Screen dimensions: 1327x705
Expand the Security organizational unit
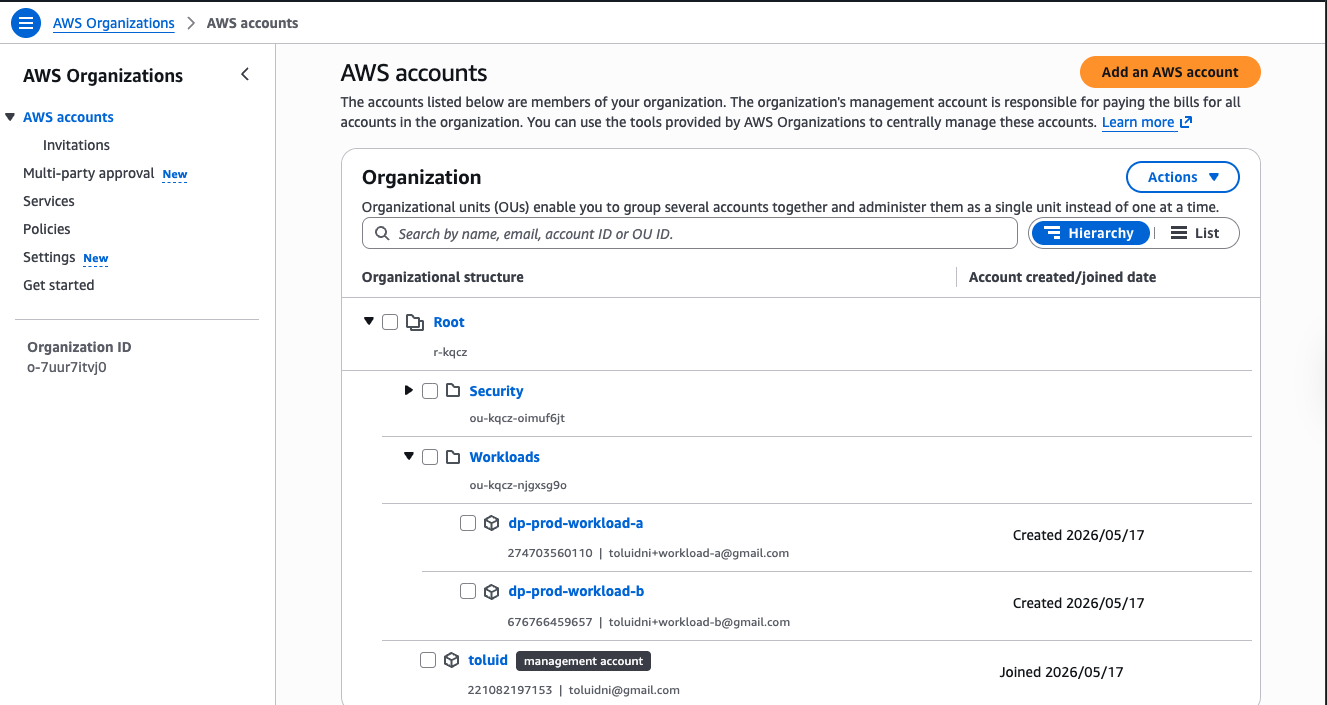408,390
